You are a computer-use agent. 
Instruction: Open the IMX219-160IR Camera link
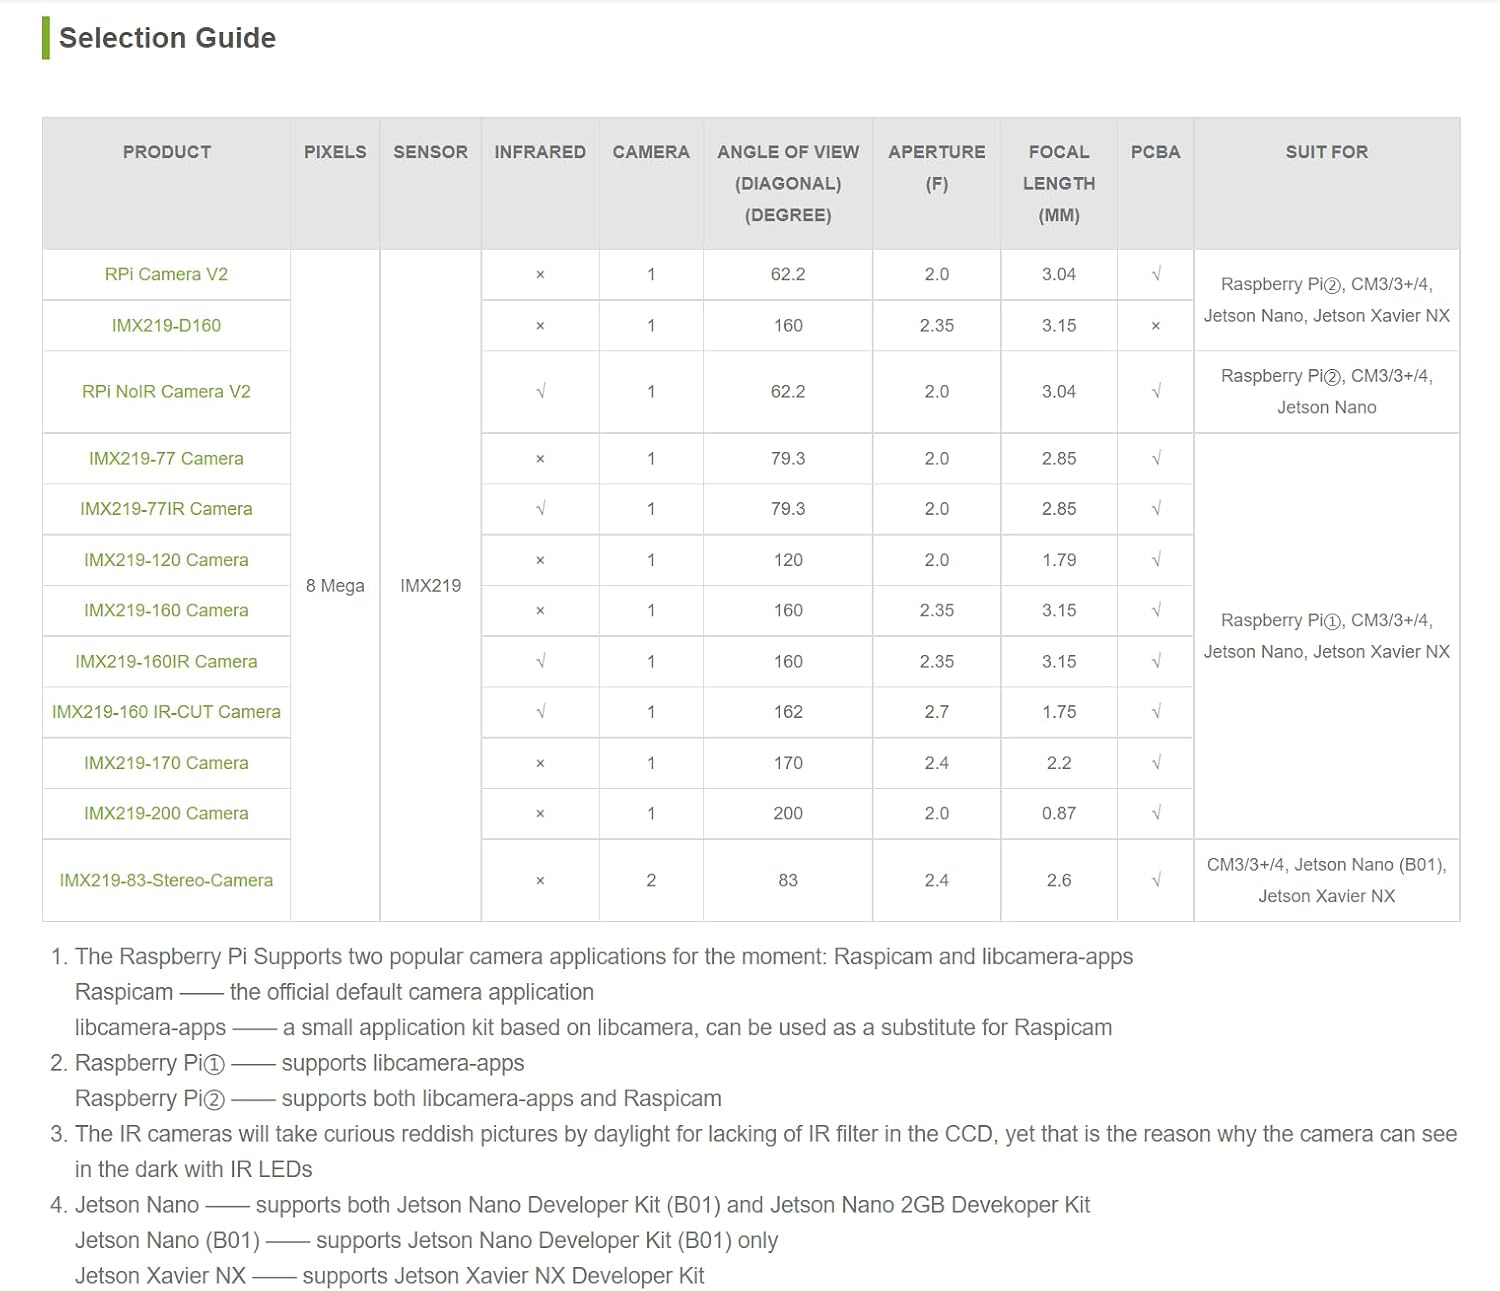166,661
